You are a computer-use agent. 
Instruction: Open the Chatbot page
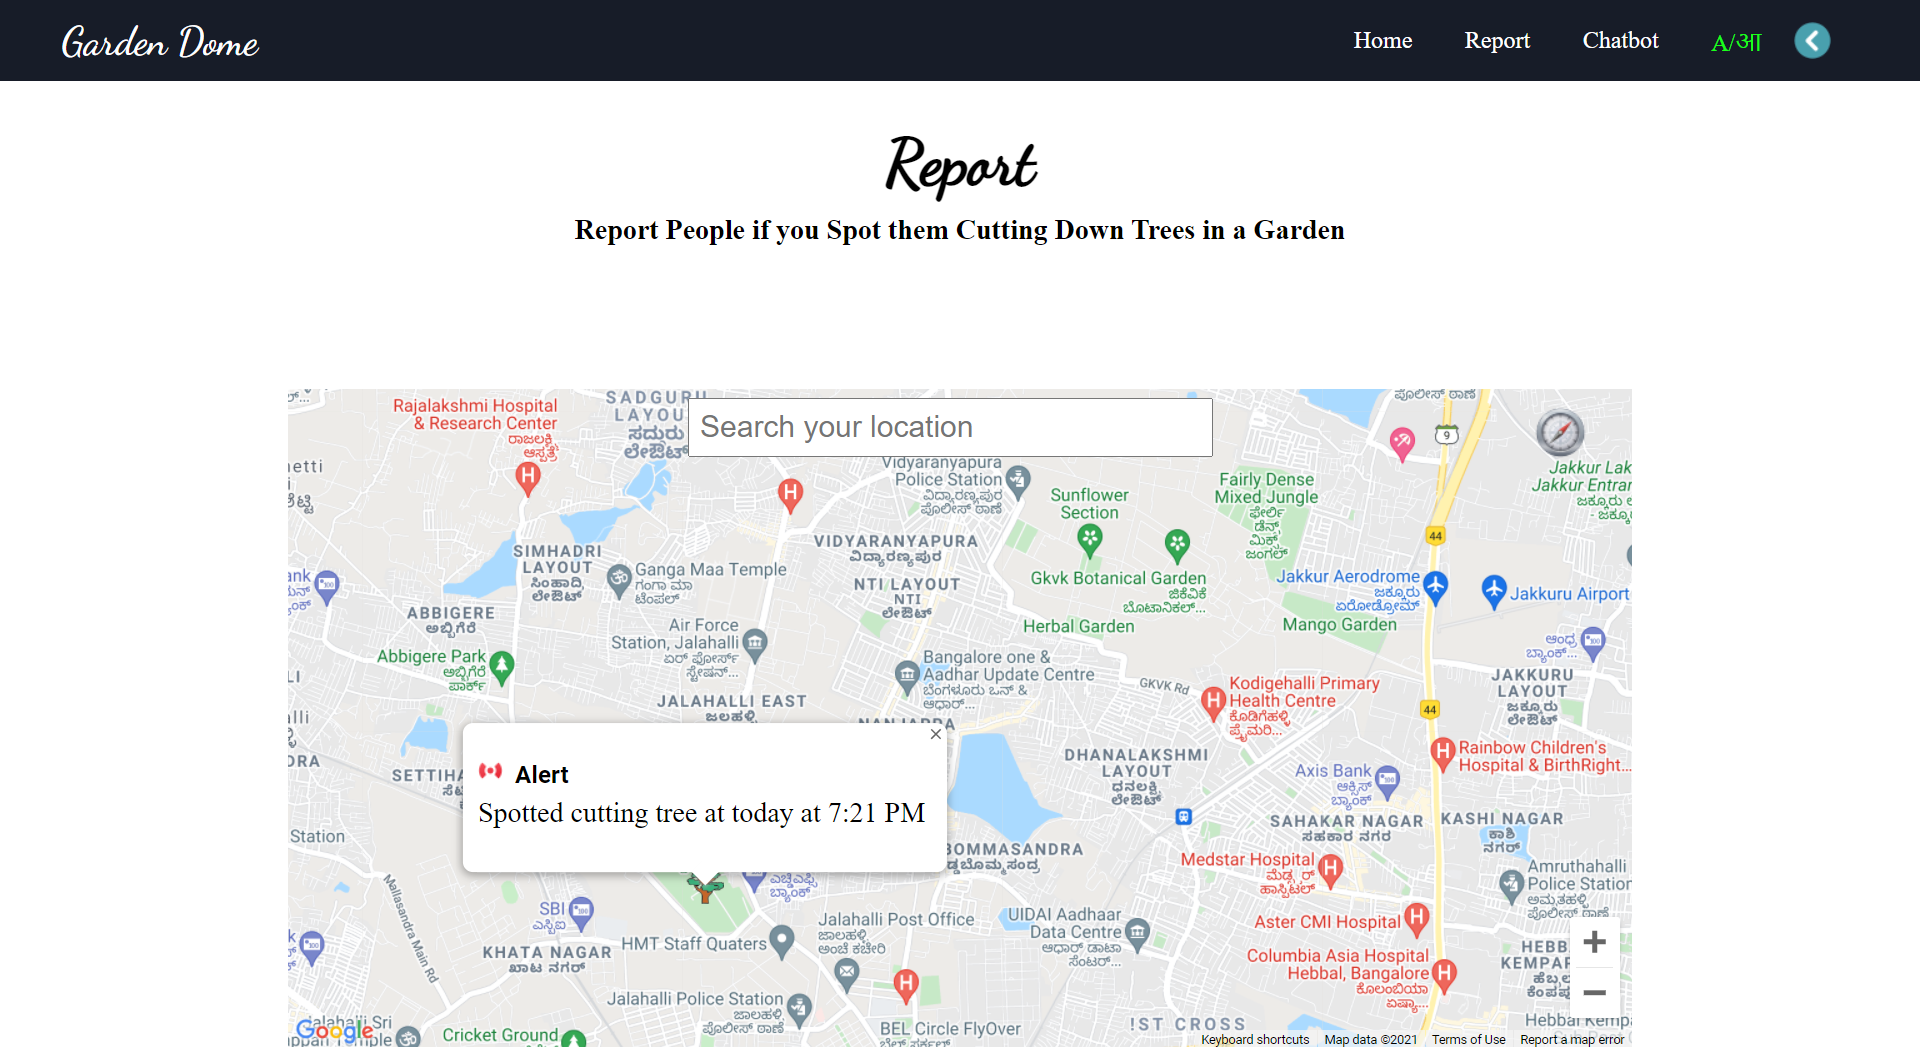coord(1620,41)
